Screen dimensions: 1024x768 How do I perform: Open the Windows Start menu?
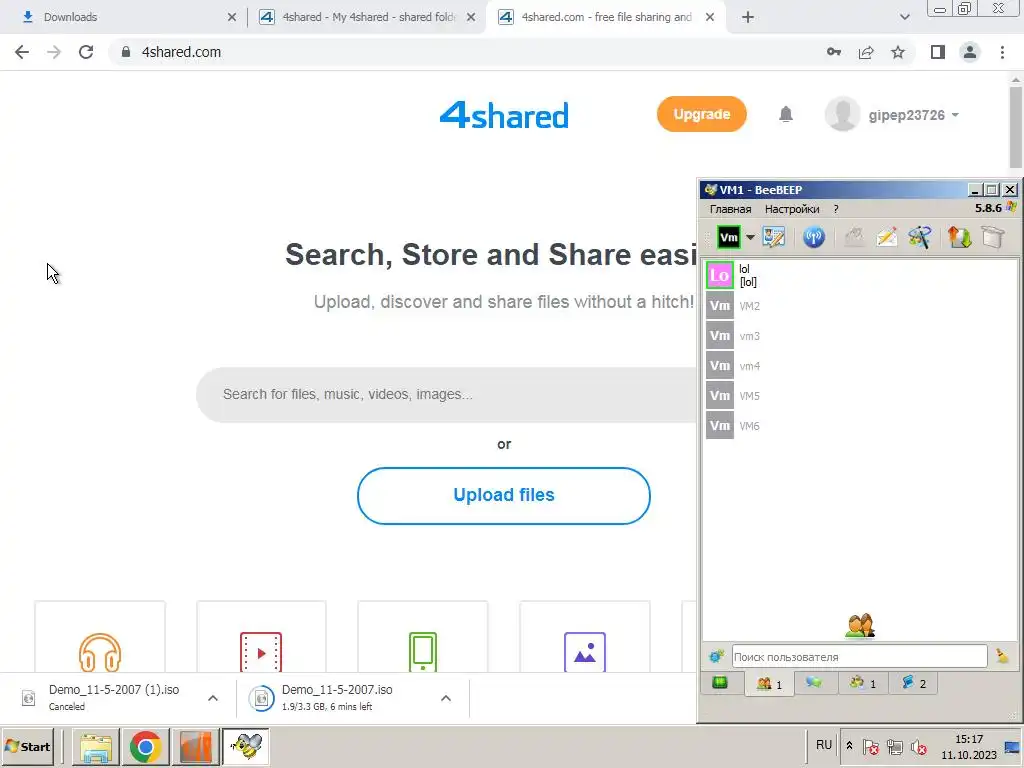[27, 746]
